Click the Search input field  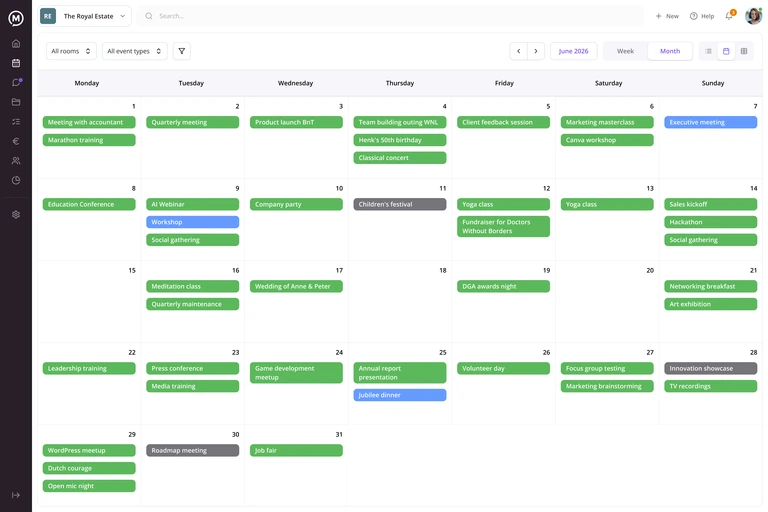tap(391, 16)
